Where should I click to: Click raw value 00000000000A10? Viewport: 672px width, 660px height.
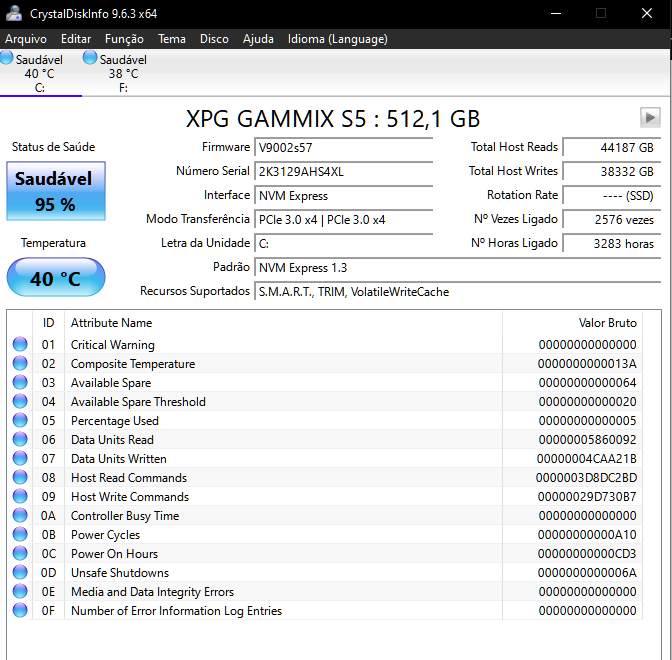[587, 535]
